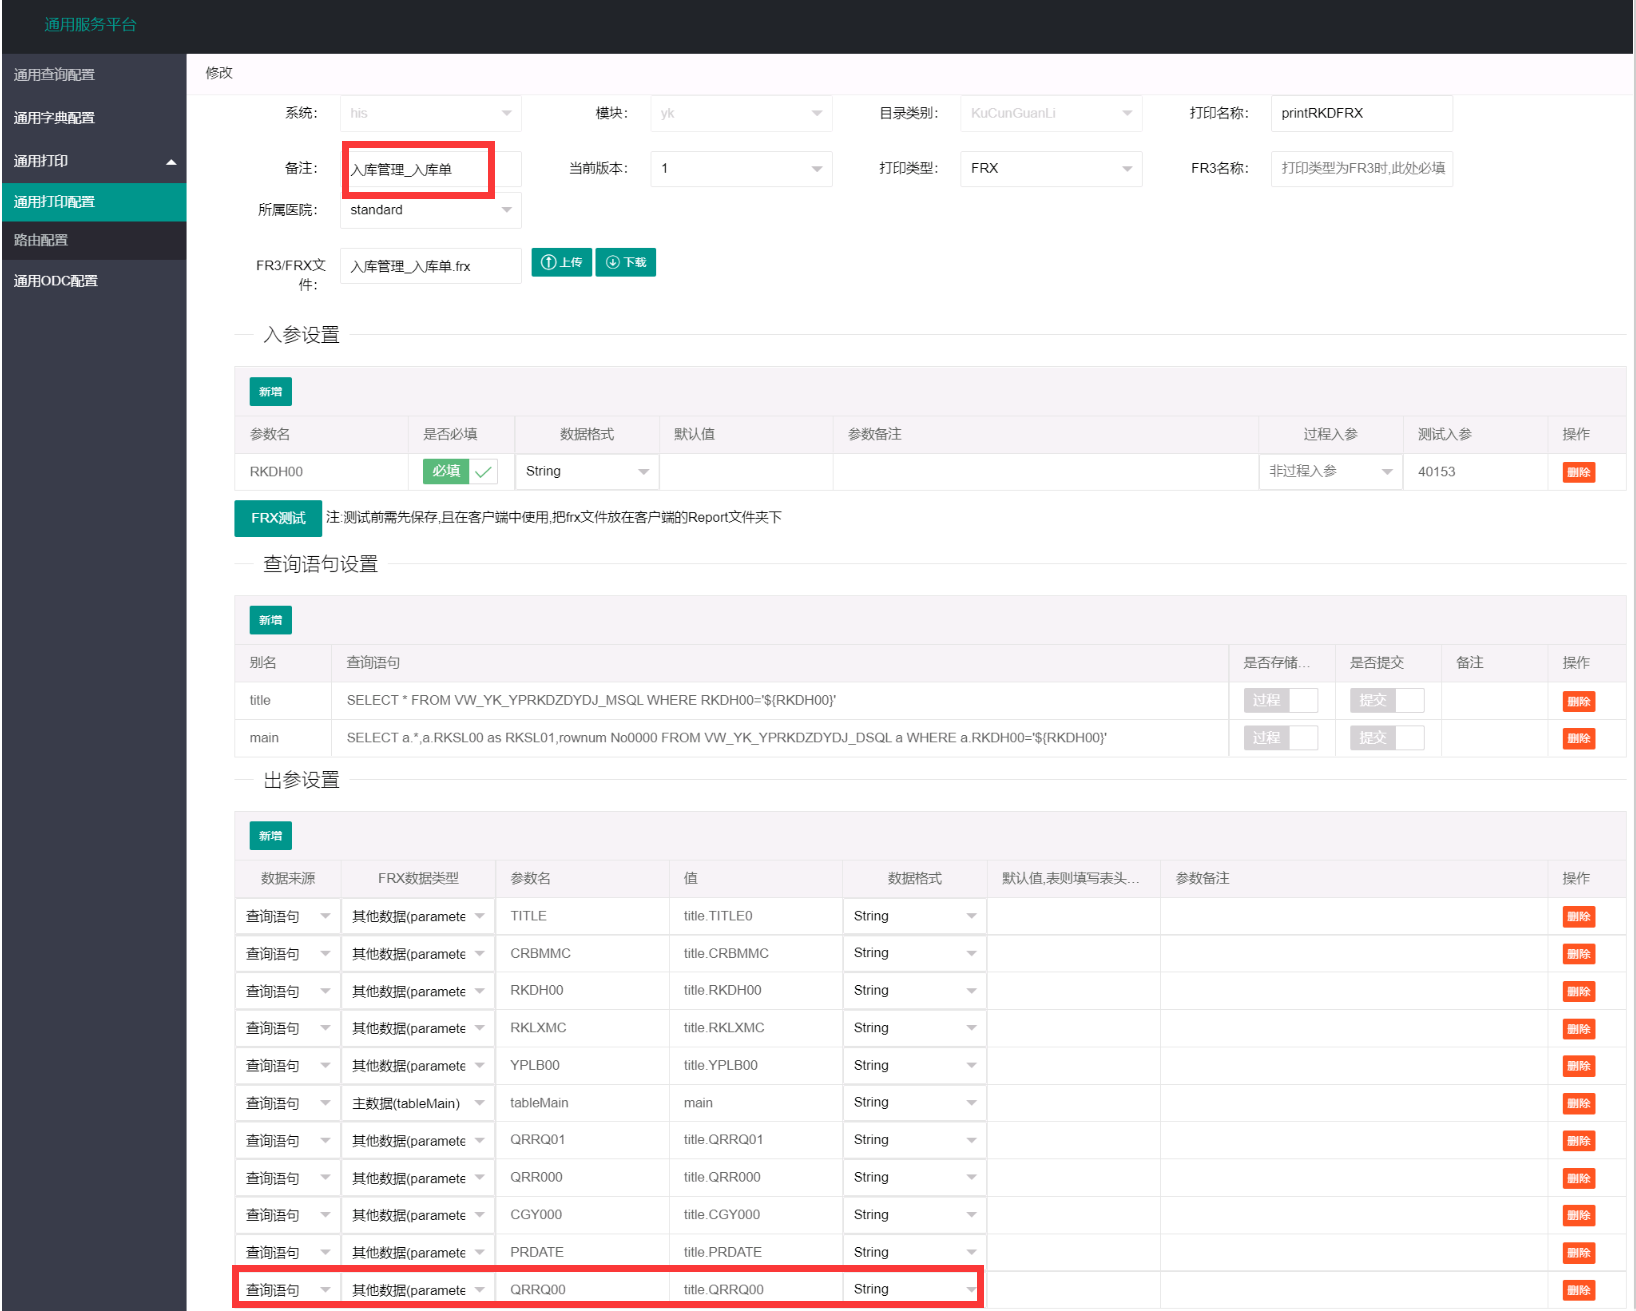Screen dimensions: 1636x1311
Task: Add a new input parameter with 新增 under 入参设置
Action: pos(270,392)
